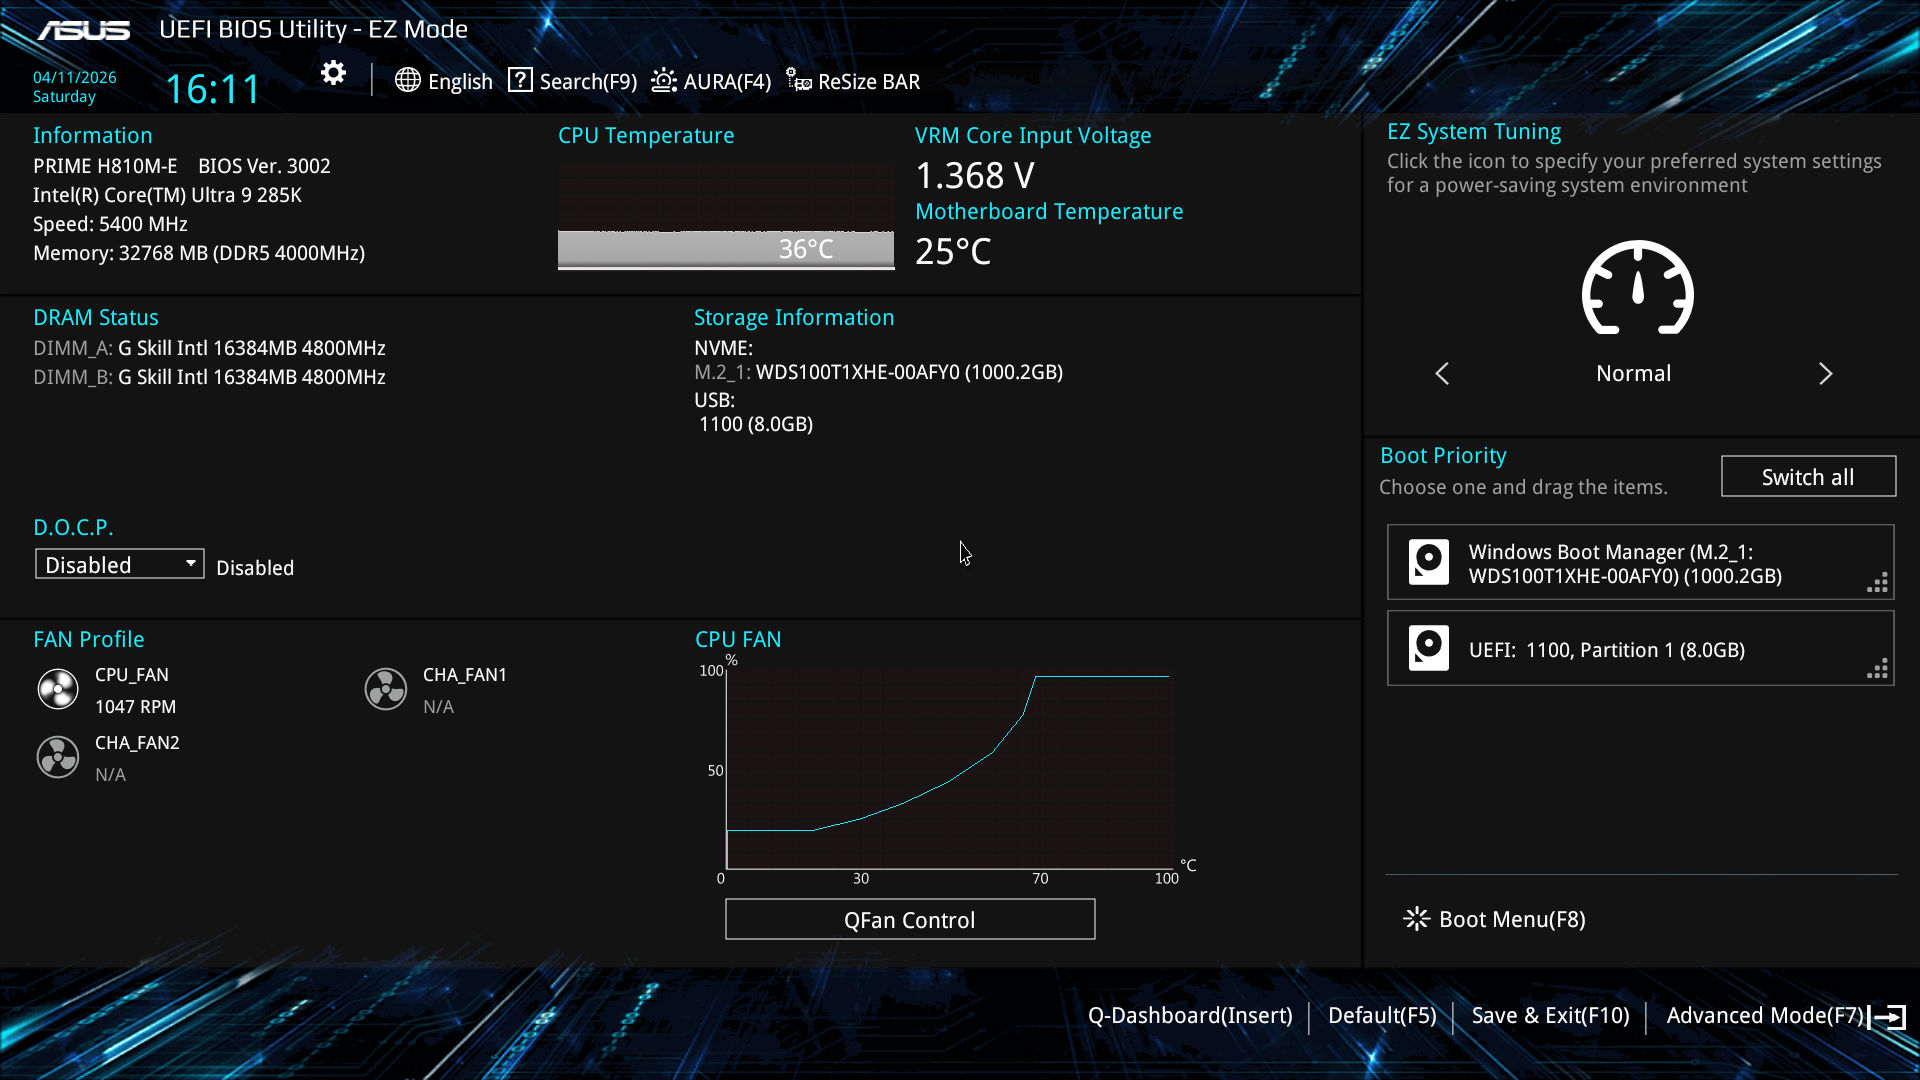Open QFan Control
Screen dimensions: 1920x1080
click(x=910, y=919)
